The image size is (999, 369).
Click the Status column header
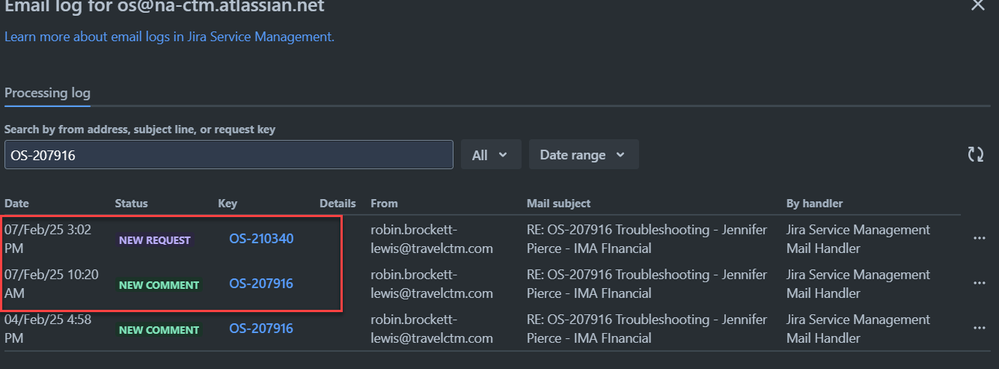point(131,203)
